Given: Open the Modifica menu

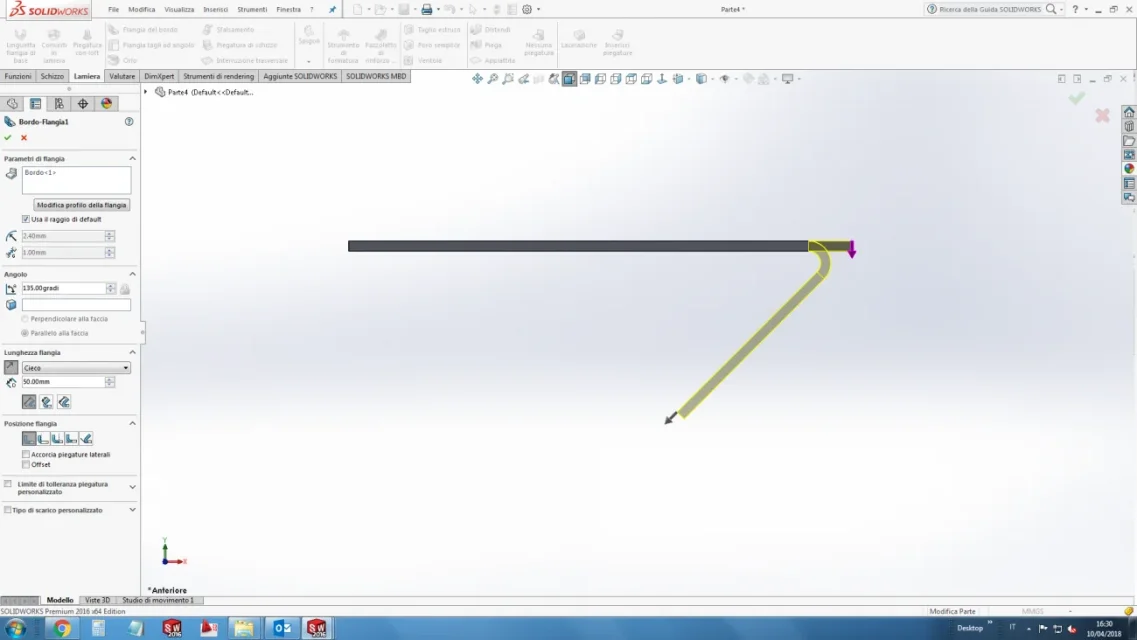Looking at the screenshot, I should [x=141, y=9].
